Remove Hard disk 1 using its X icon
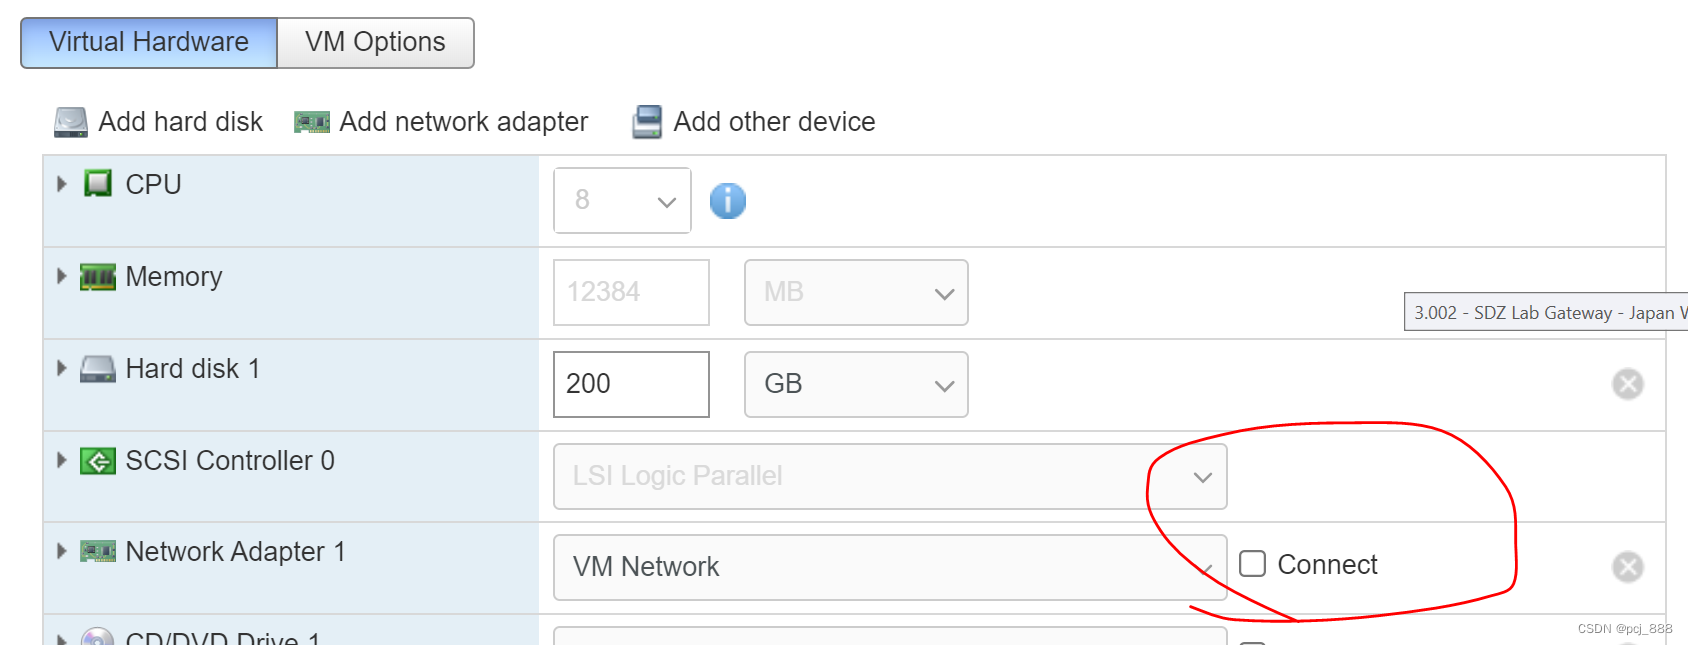 [1628, 384]
